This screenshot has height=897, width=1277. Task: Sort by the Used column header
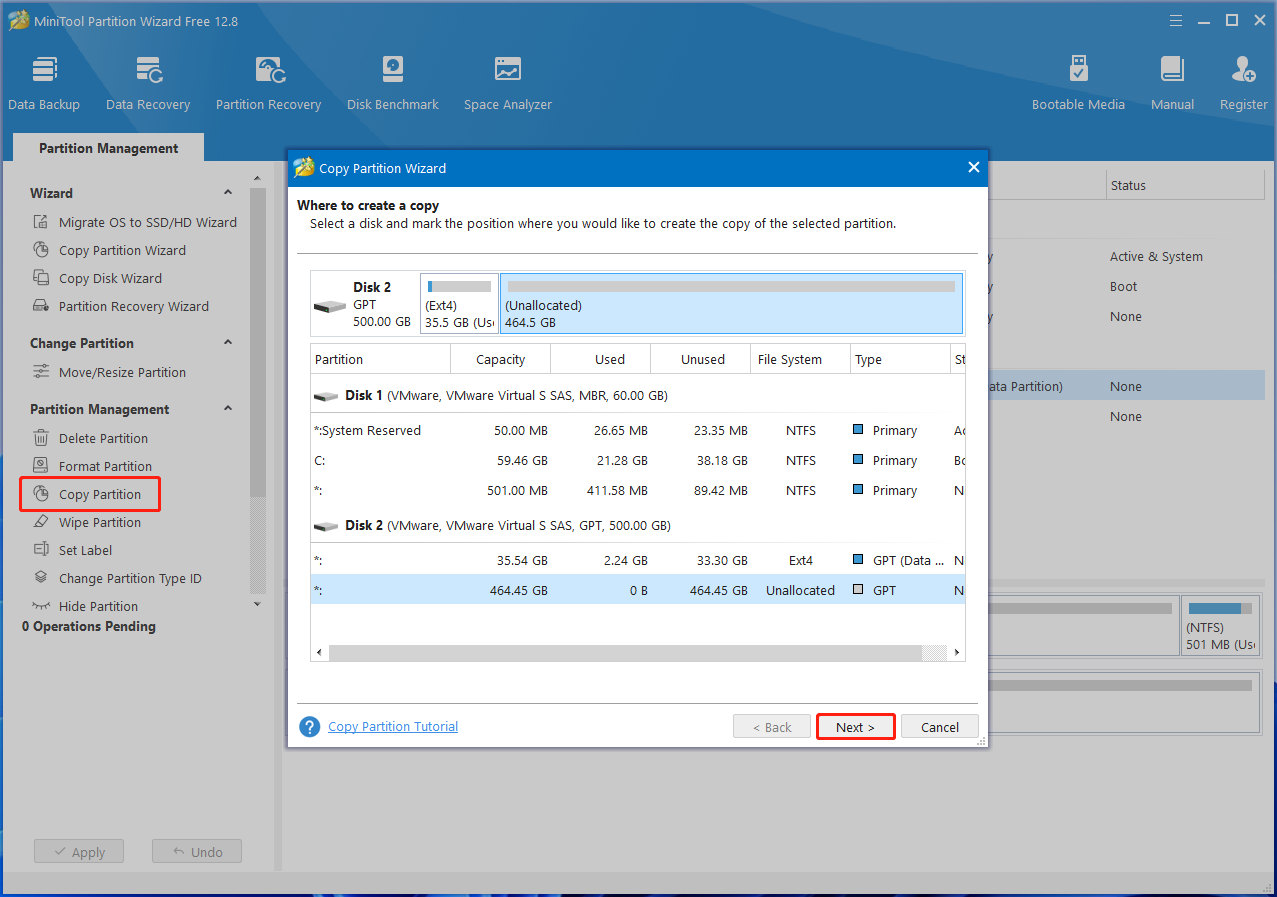coord(600,359)
